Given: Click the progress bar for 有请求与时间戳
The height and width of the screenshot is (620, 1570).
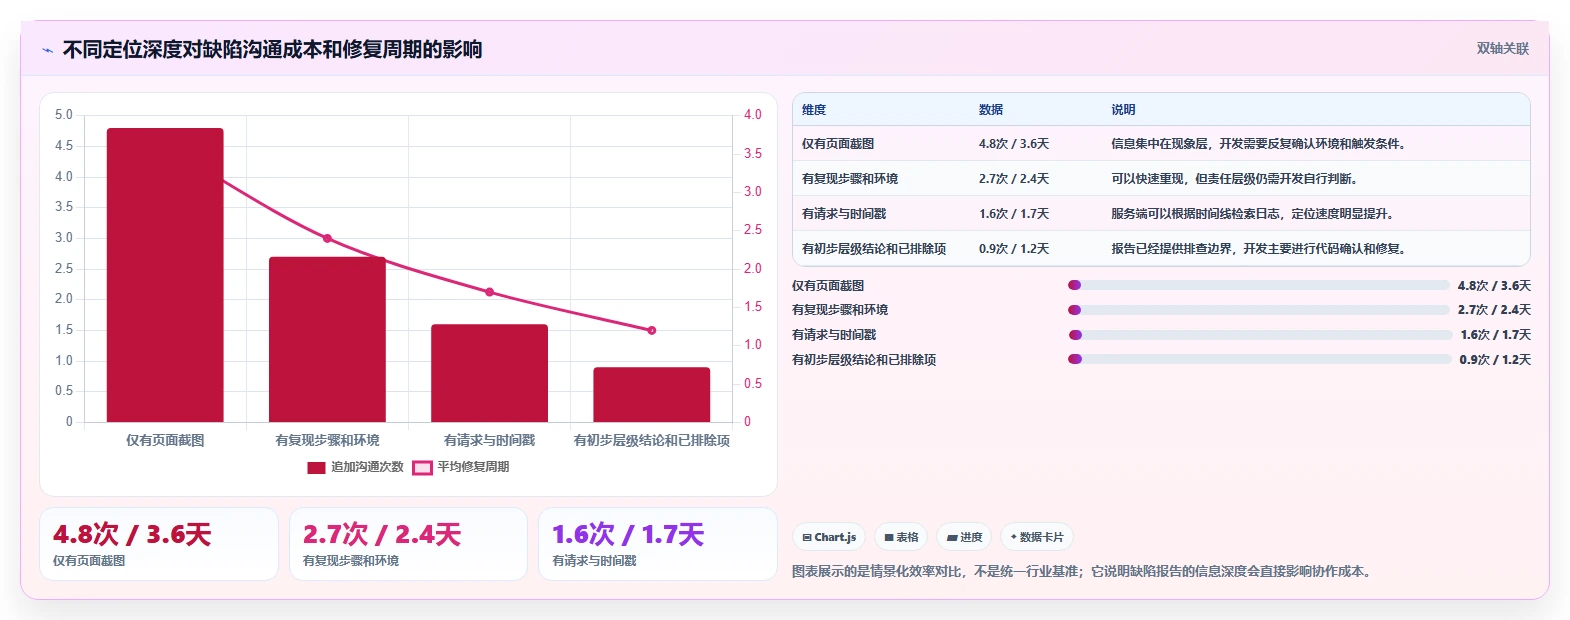Looking at the screenshot, I should [1260, 335].
